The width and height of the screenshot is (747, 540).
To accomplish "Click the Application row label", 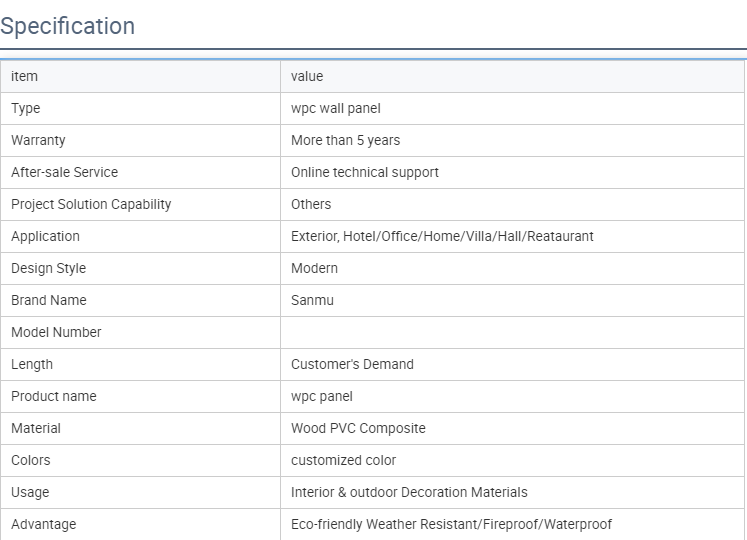I will pyautogui.click(x=45, y=236).
